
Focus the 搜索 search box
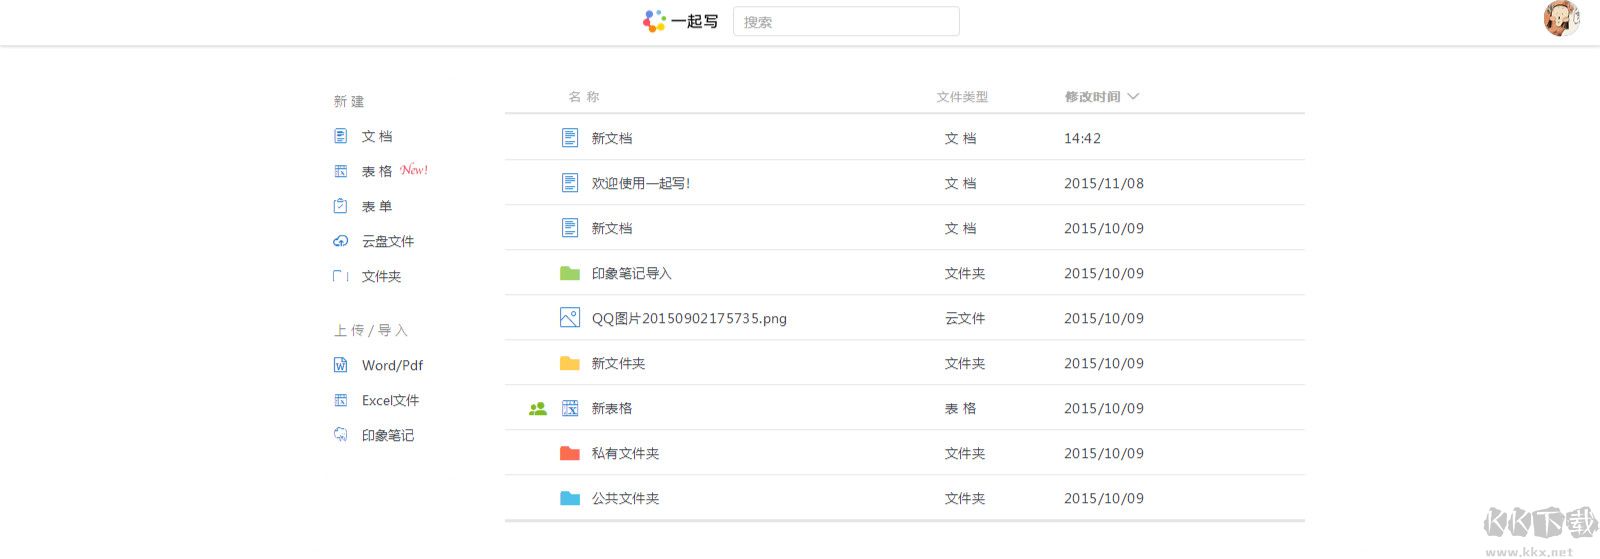coord(846,21)
